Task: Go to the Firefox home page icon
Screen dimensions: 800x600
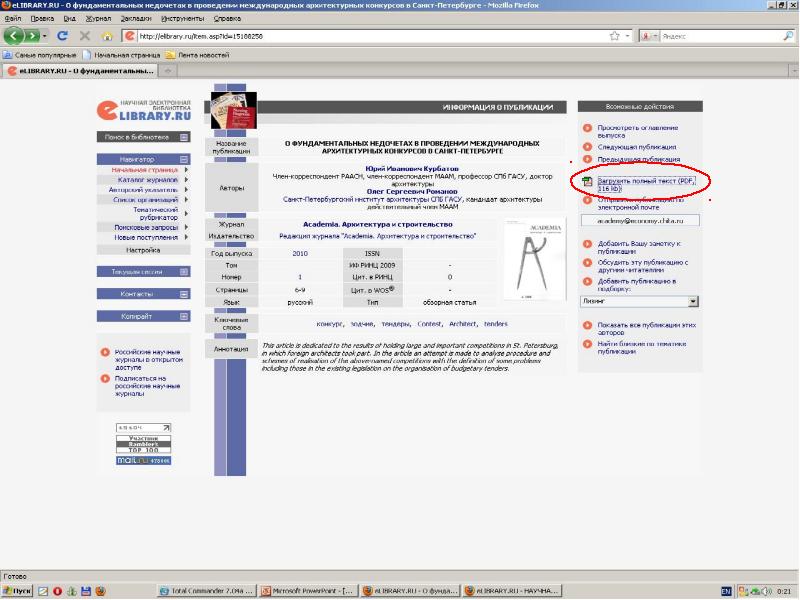Action: pyautogui.click(x=107, y=36)
